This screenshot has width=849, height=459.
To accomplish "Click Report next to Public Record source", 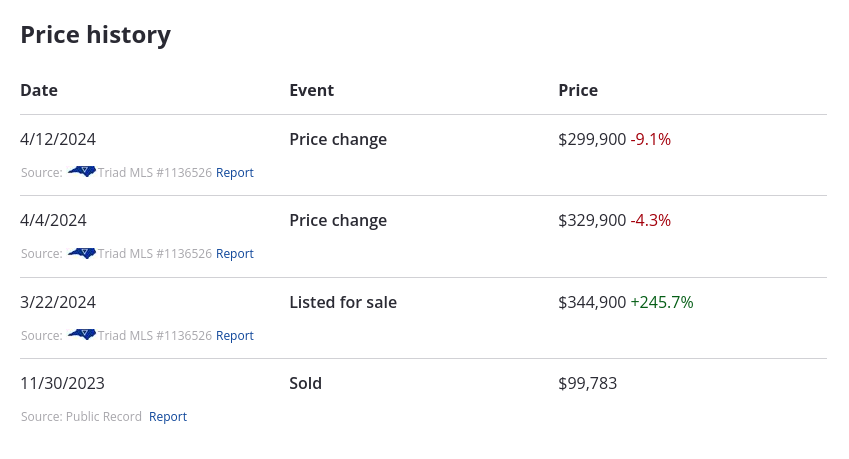I will (168, 417).
